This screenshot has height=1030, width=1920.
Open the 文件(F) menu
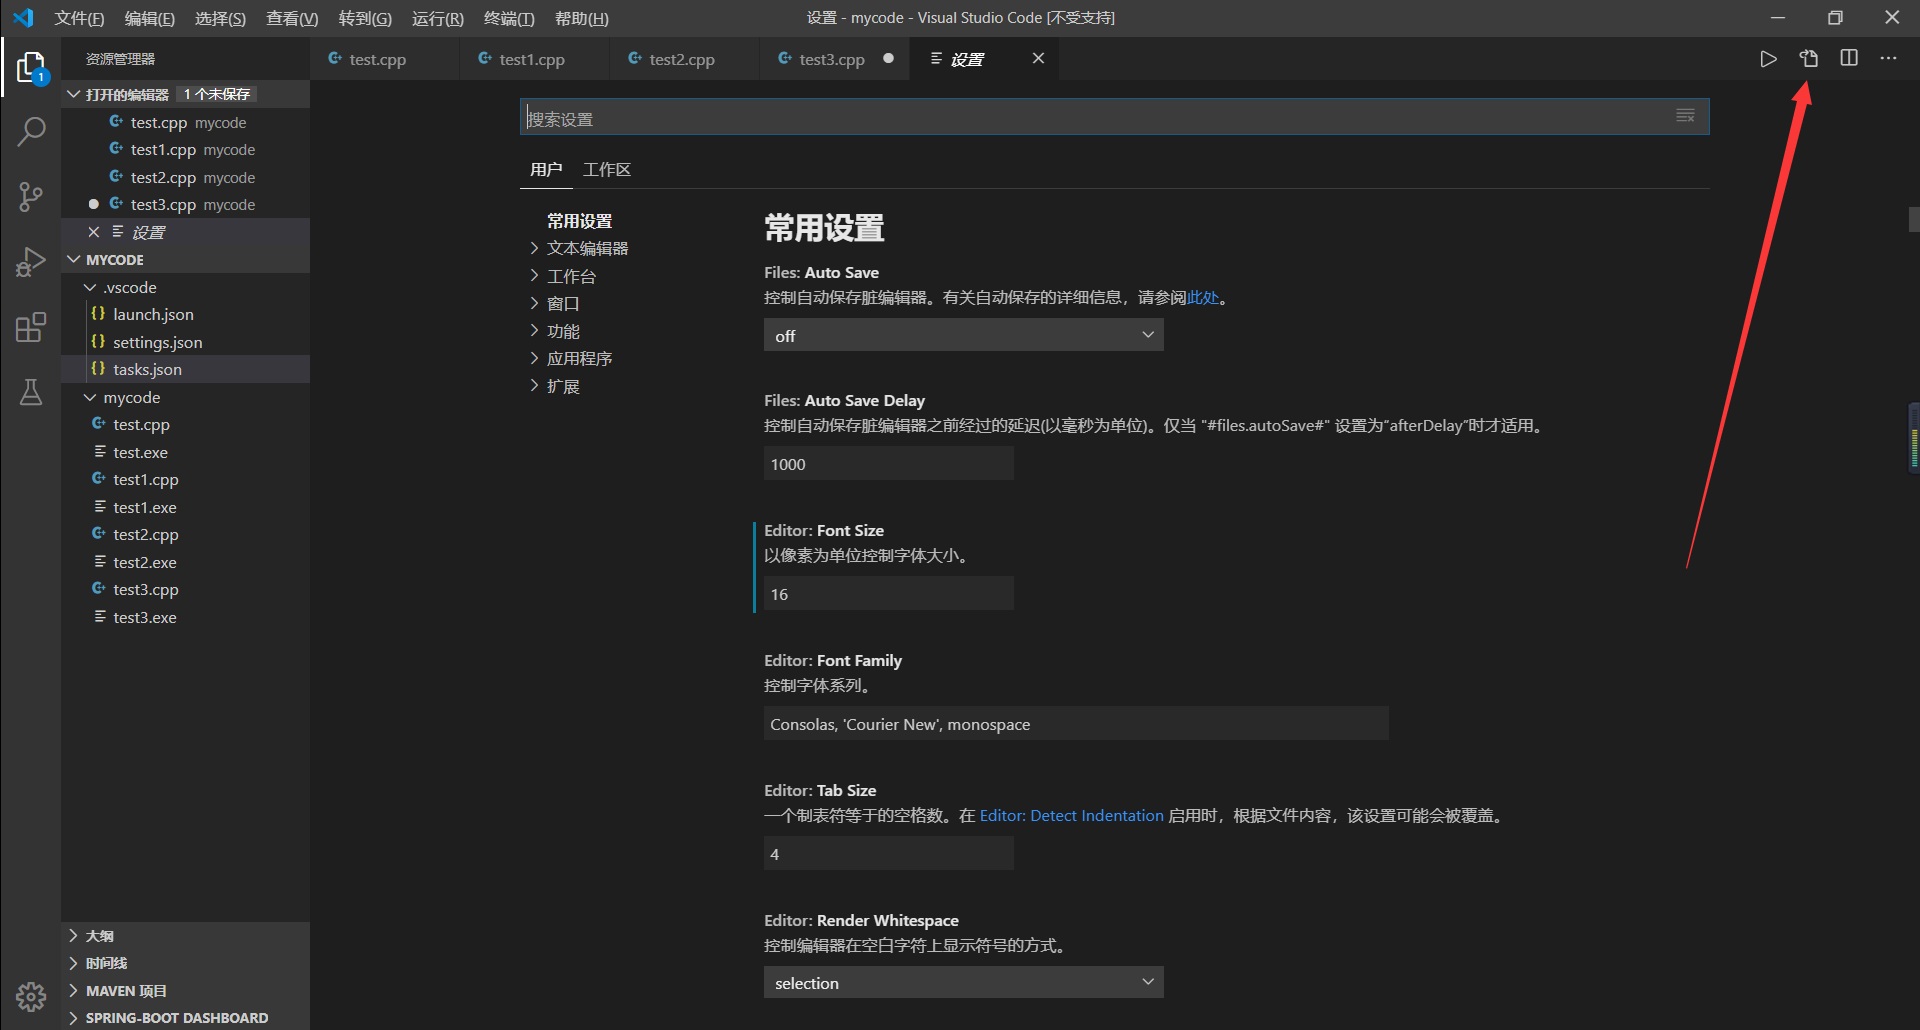point(79,18)
